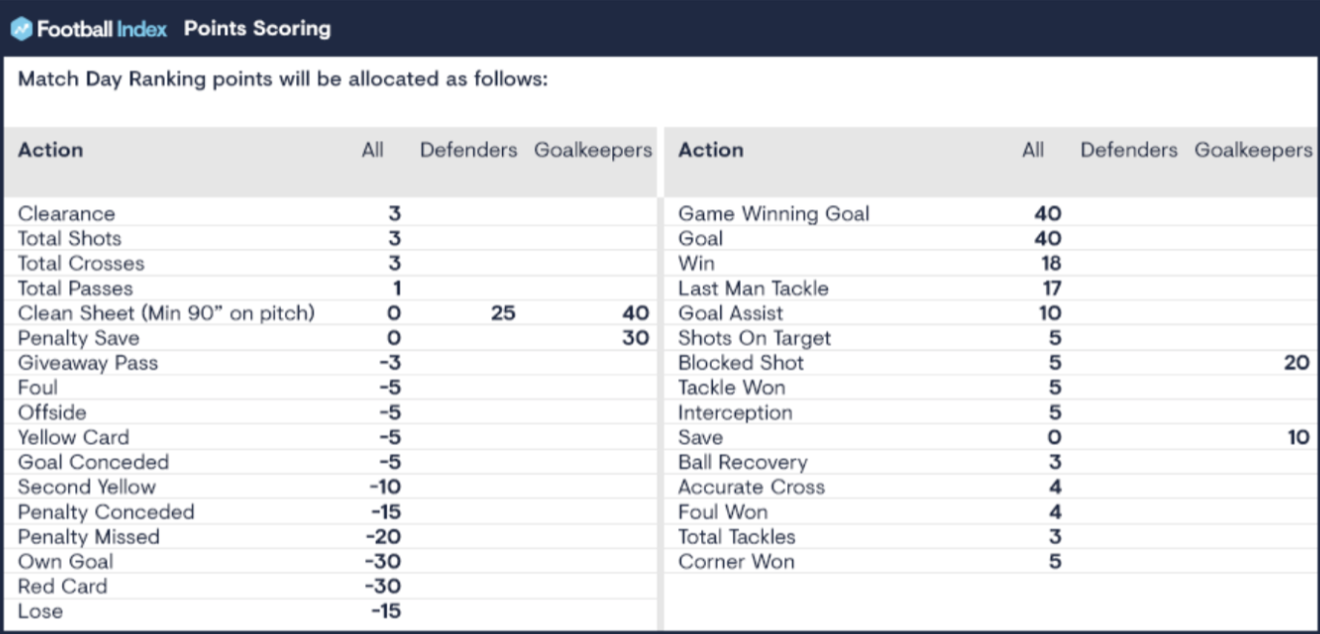Screen dimensions: 1320x634
Task: Click the Blocked Shot goalkeeper value 20
Action: pos(1296,363)
